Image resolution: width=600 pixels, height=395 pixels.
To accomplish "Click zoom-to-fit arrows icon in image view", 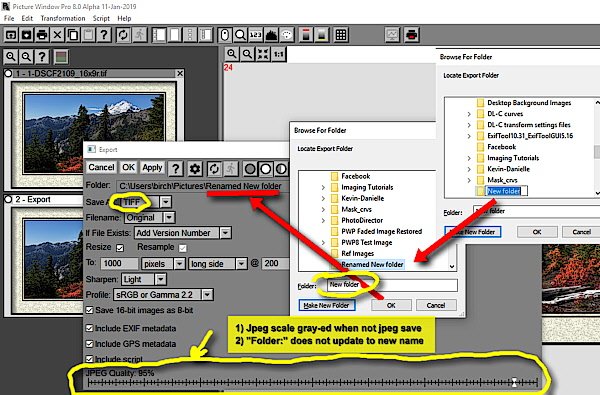I will pos(263,54).
